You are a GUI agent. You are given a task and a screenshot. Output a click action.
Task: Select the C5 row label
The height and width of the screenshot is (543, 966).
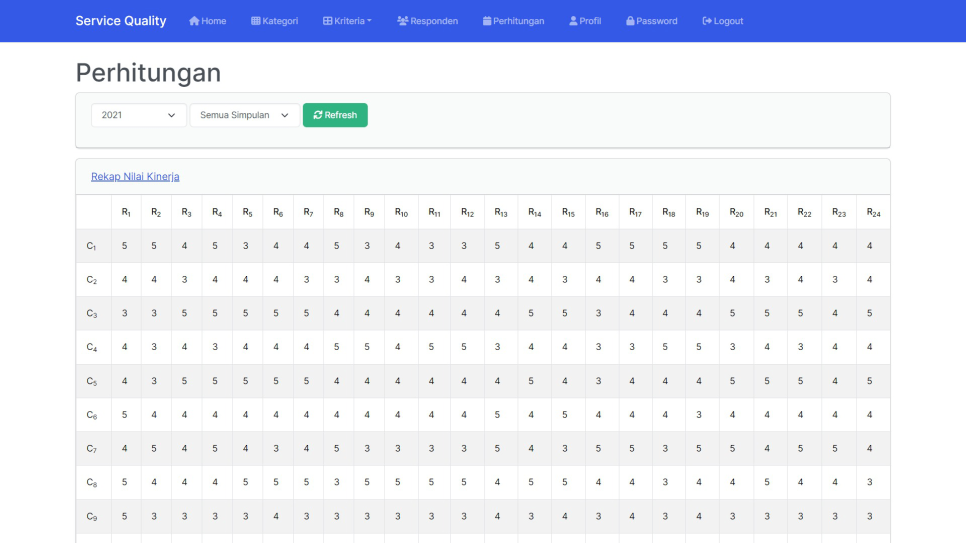(91, 381)
